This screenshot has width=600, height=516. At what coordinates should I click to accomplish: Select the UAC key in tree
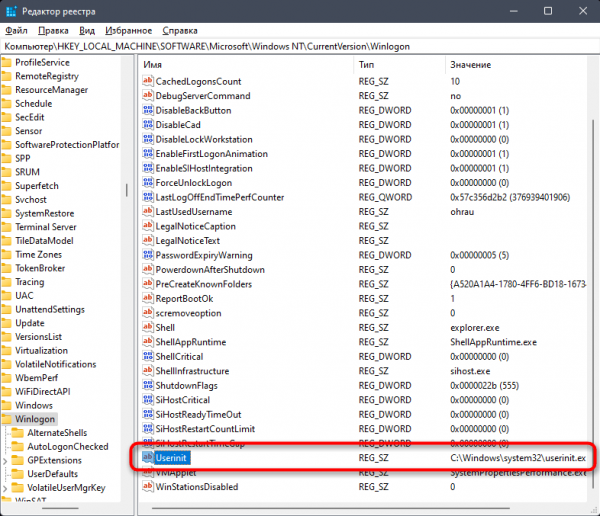click(24, 296)
